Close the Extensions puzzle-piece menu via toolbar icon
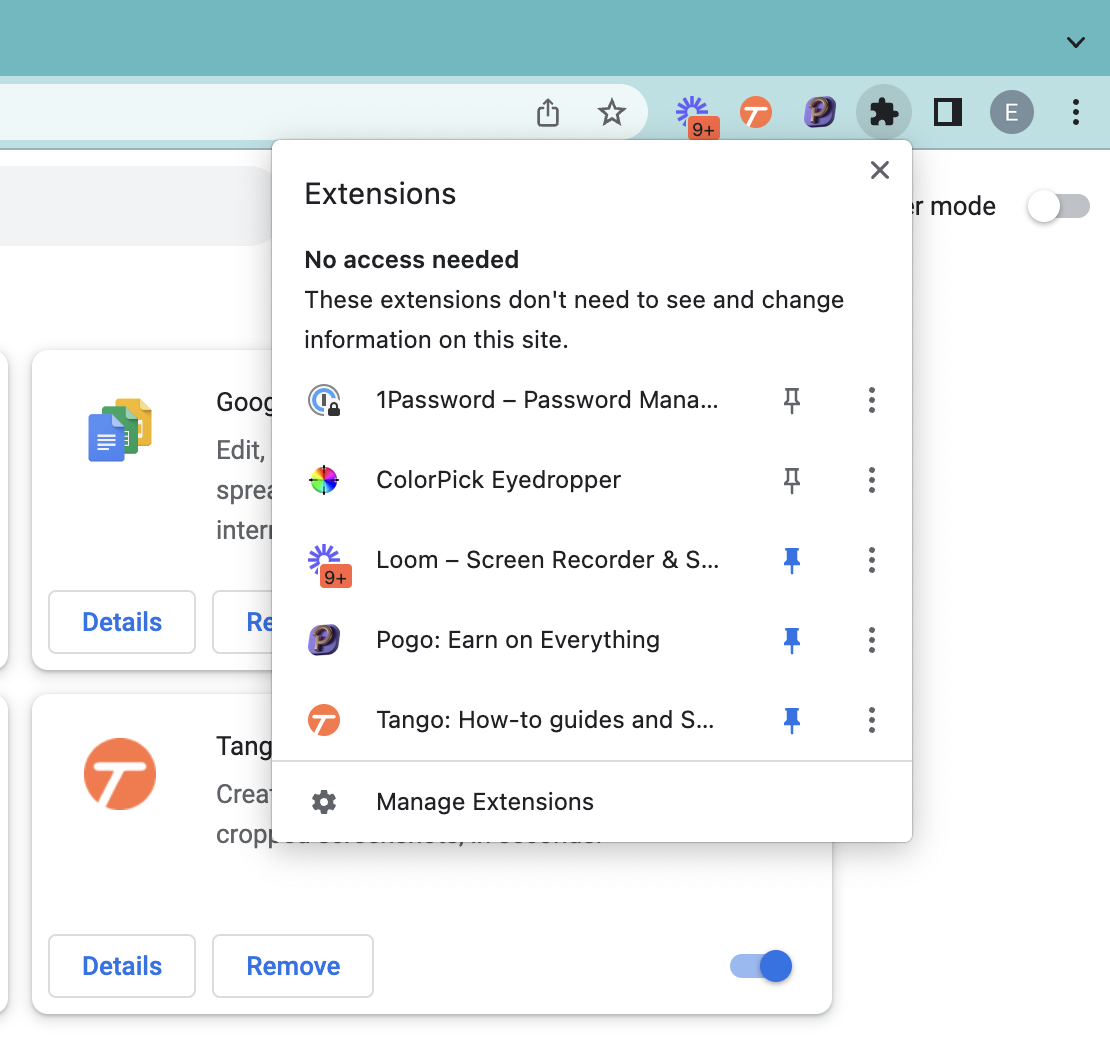This screenshot has height=1048, width=1110. (884, 112)
